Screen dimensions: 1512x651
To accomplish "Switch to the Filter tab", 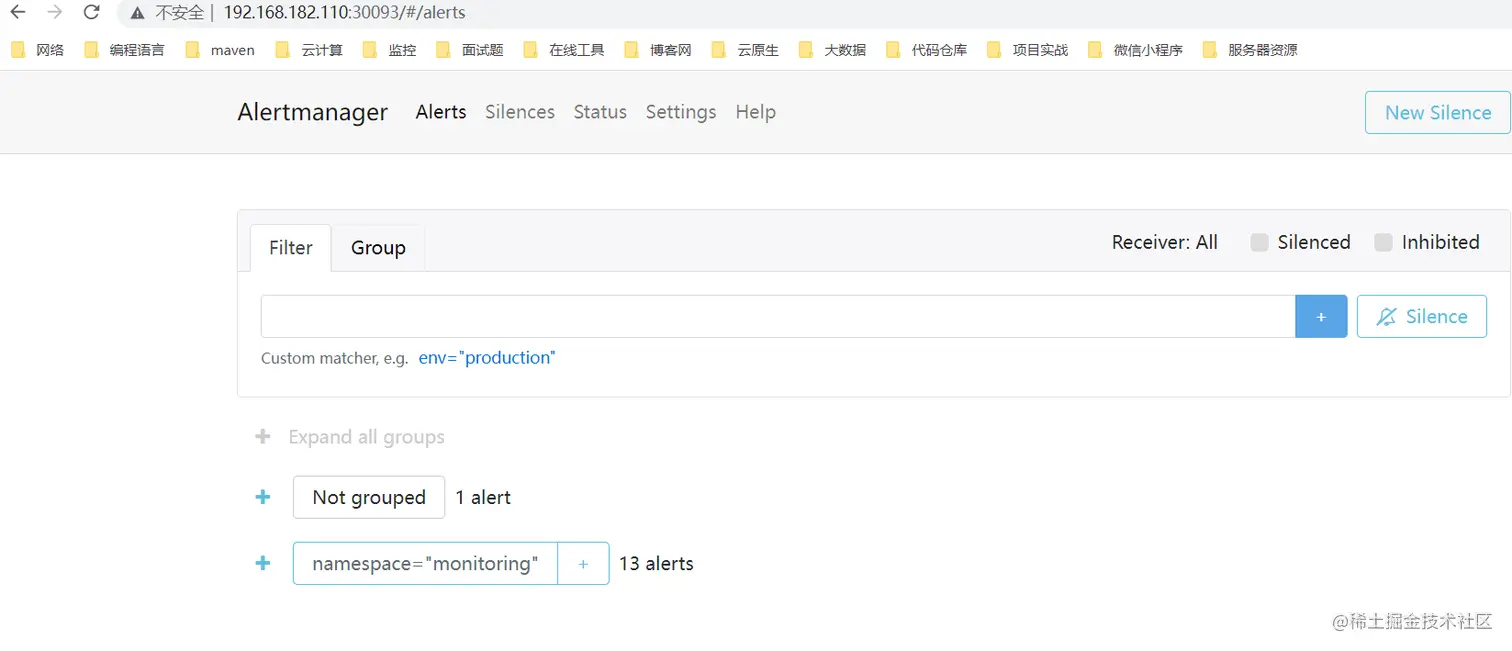I will [x=291, y=248].
